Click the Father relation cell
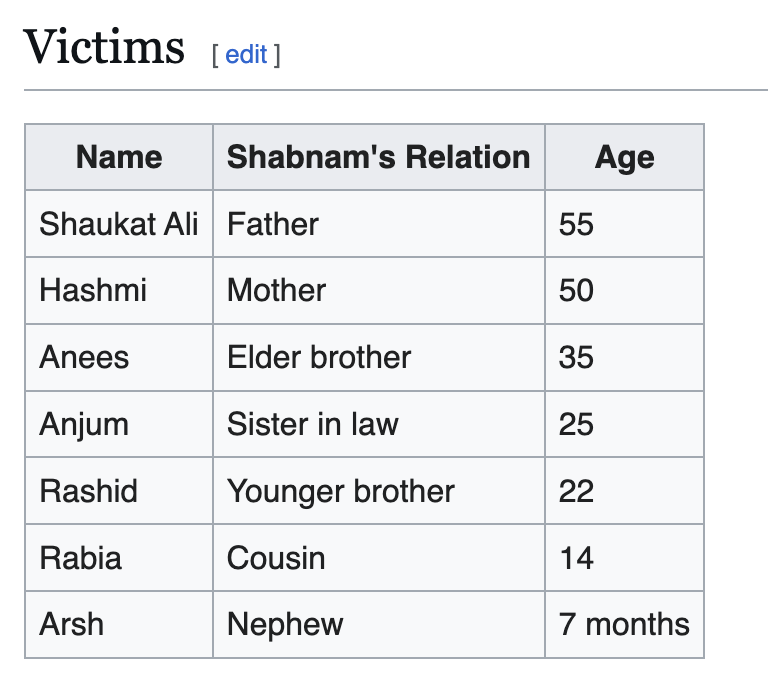Viewport: 768px width, 698px height. 379,224
